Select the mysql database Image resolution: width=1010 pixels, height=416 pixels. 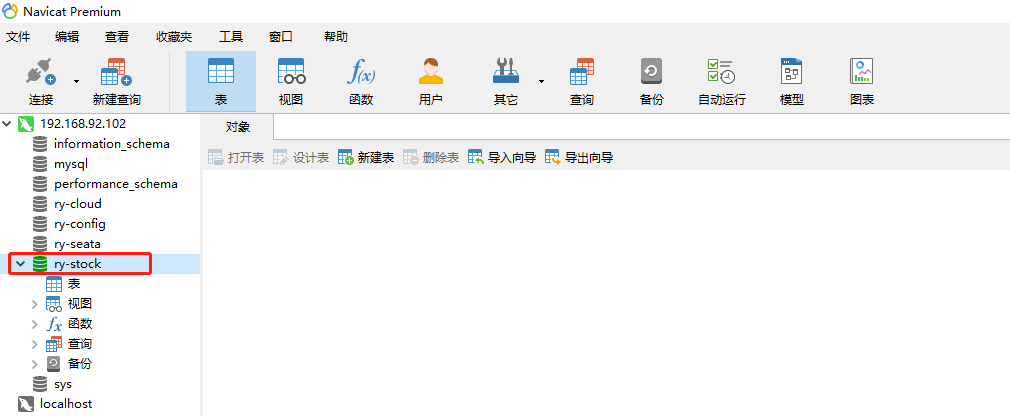coord(71,164)
